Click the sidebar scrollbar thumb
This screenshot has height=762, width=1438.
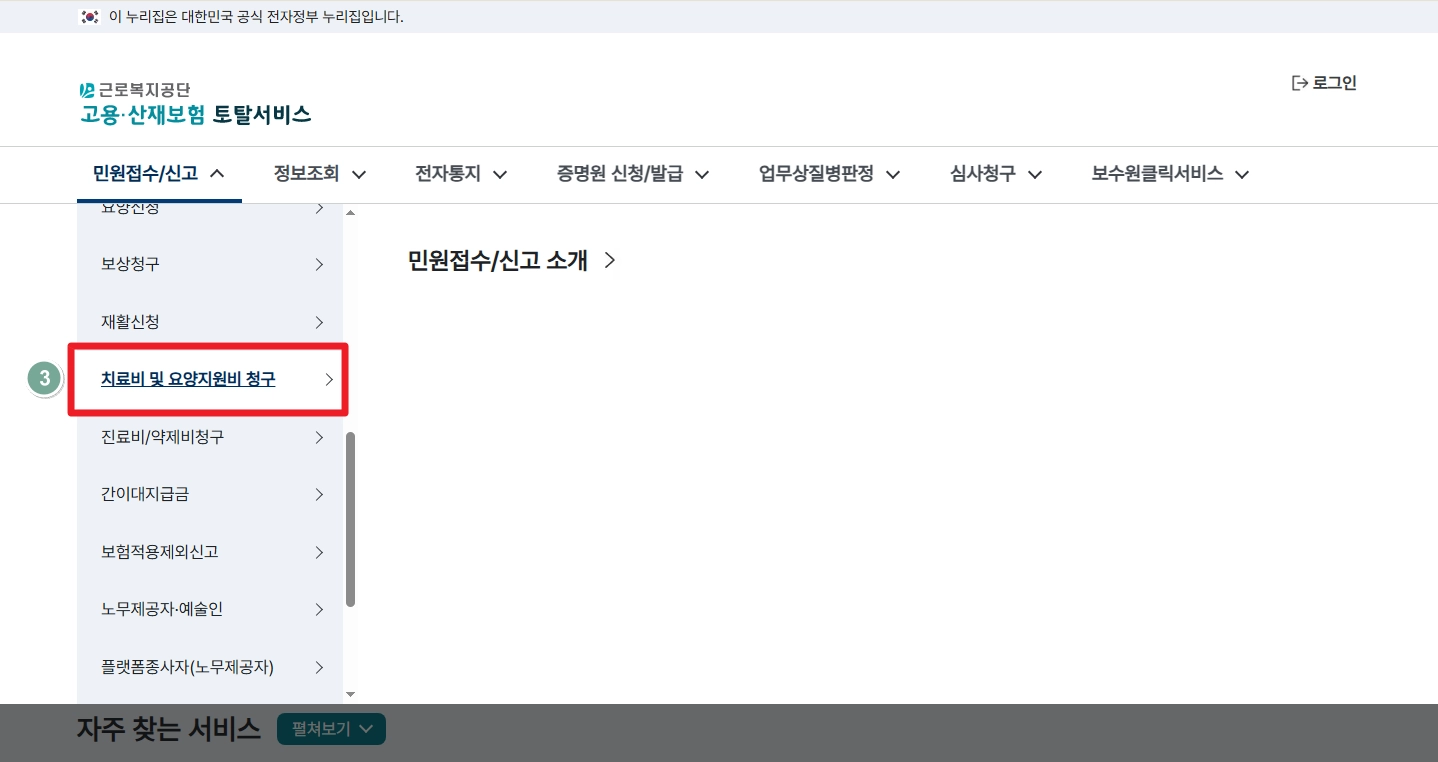pos(352,515)
